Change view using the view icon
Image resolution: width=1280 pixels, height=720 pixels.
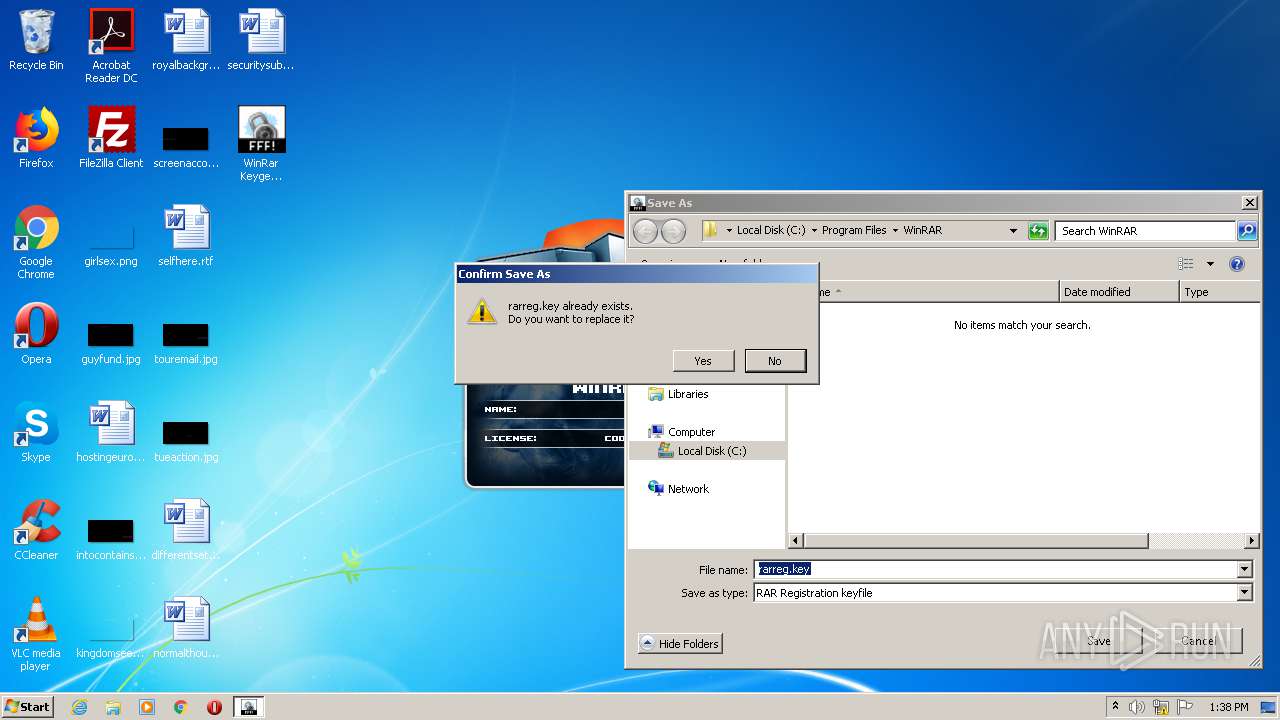(x=1186, y=264)
